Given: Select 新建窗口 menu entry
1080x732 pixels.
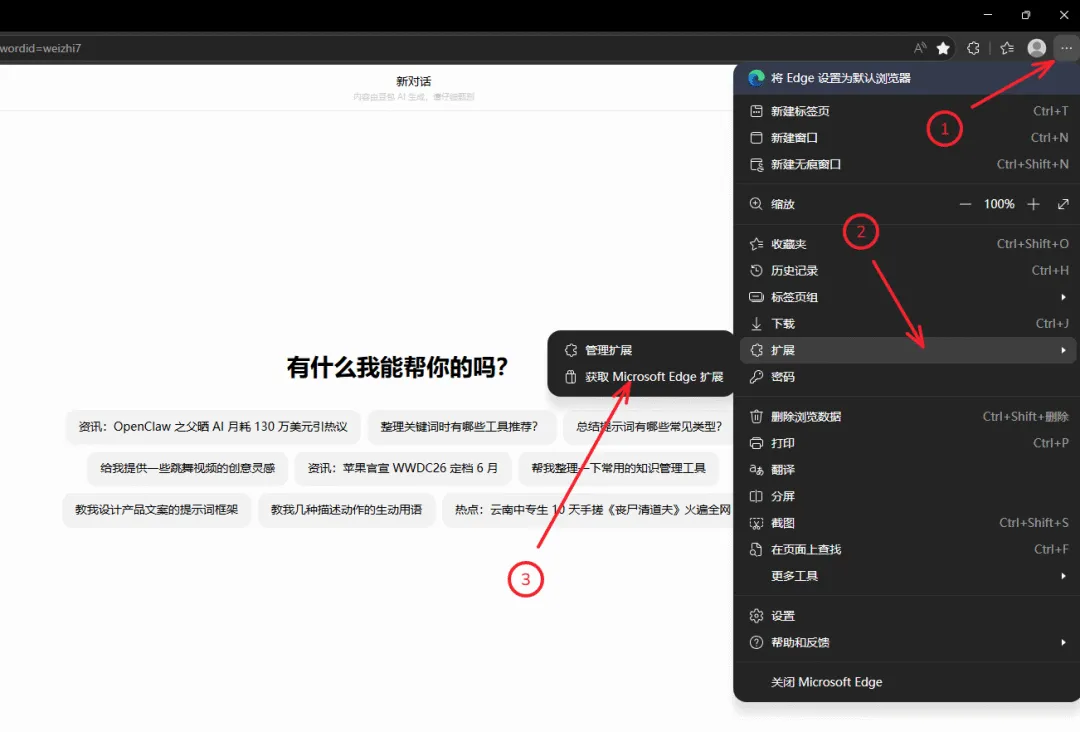Looking at the screenshot, I should [x=908, y=138].
